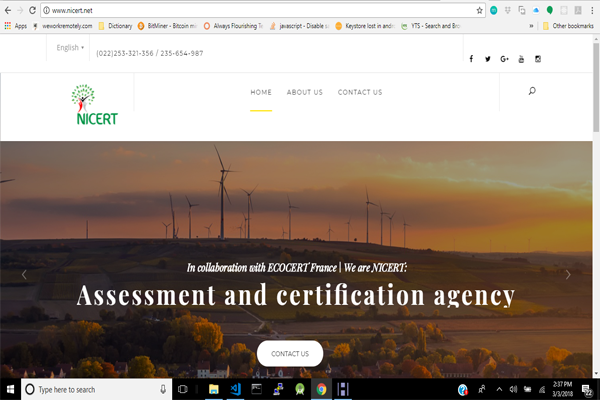600x400 pixels.
Task: Open Visual Studio Code from the taskbar
Action: 238,389
